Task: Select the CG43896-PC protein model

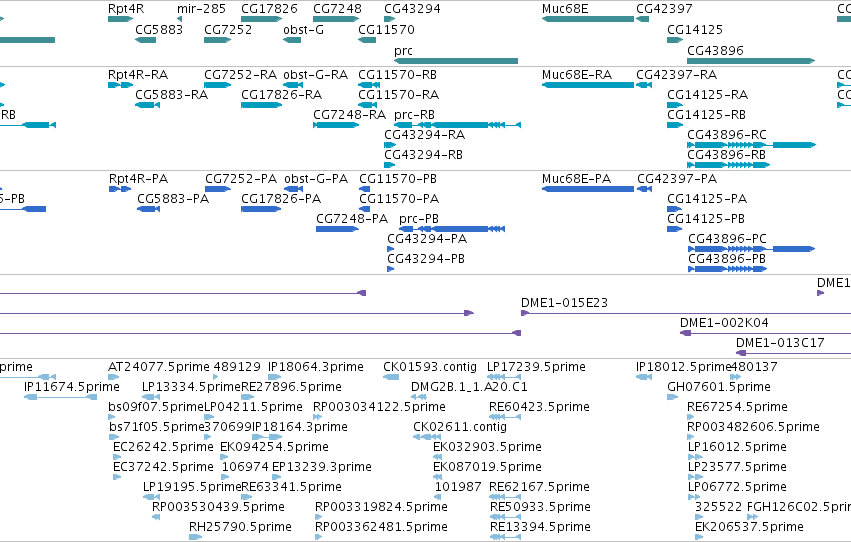Action: [752, 249]
